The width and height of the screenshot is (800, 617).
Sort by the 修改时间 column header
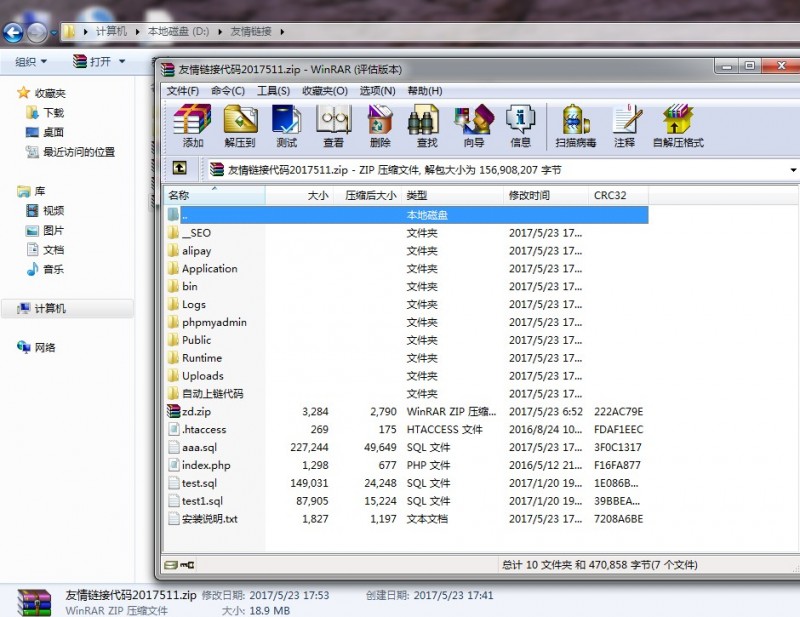(529, 196)
